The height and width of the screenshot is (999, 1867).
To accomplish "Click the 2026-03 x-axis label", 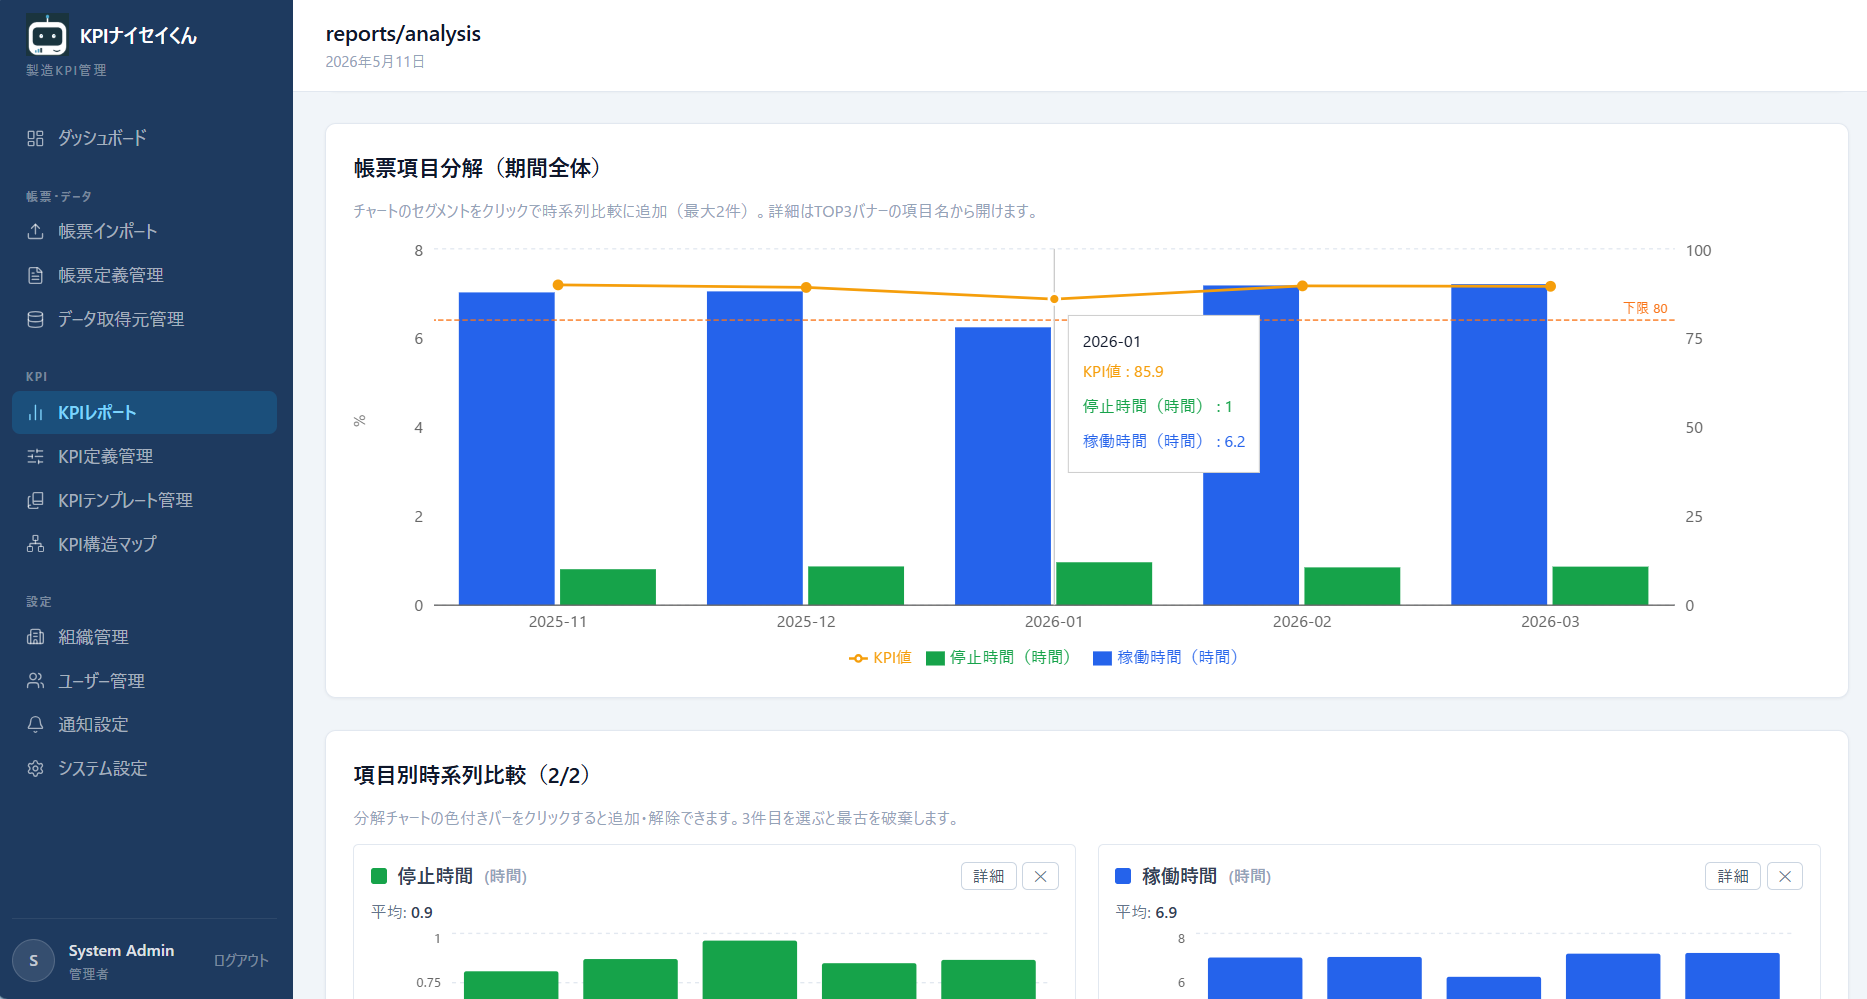I will (1550, 622).
